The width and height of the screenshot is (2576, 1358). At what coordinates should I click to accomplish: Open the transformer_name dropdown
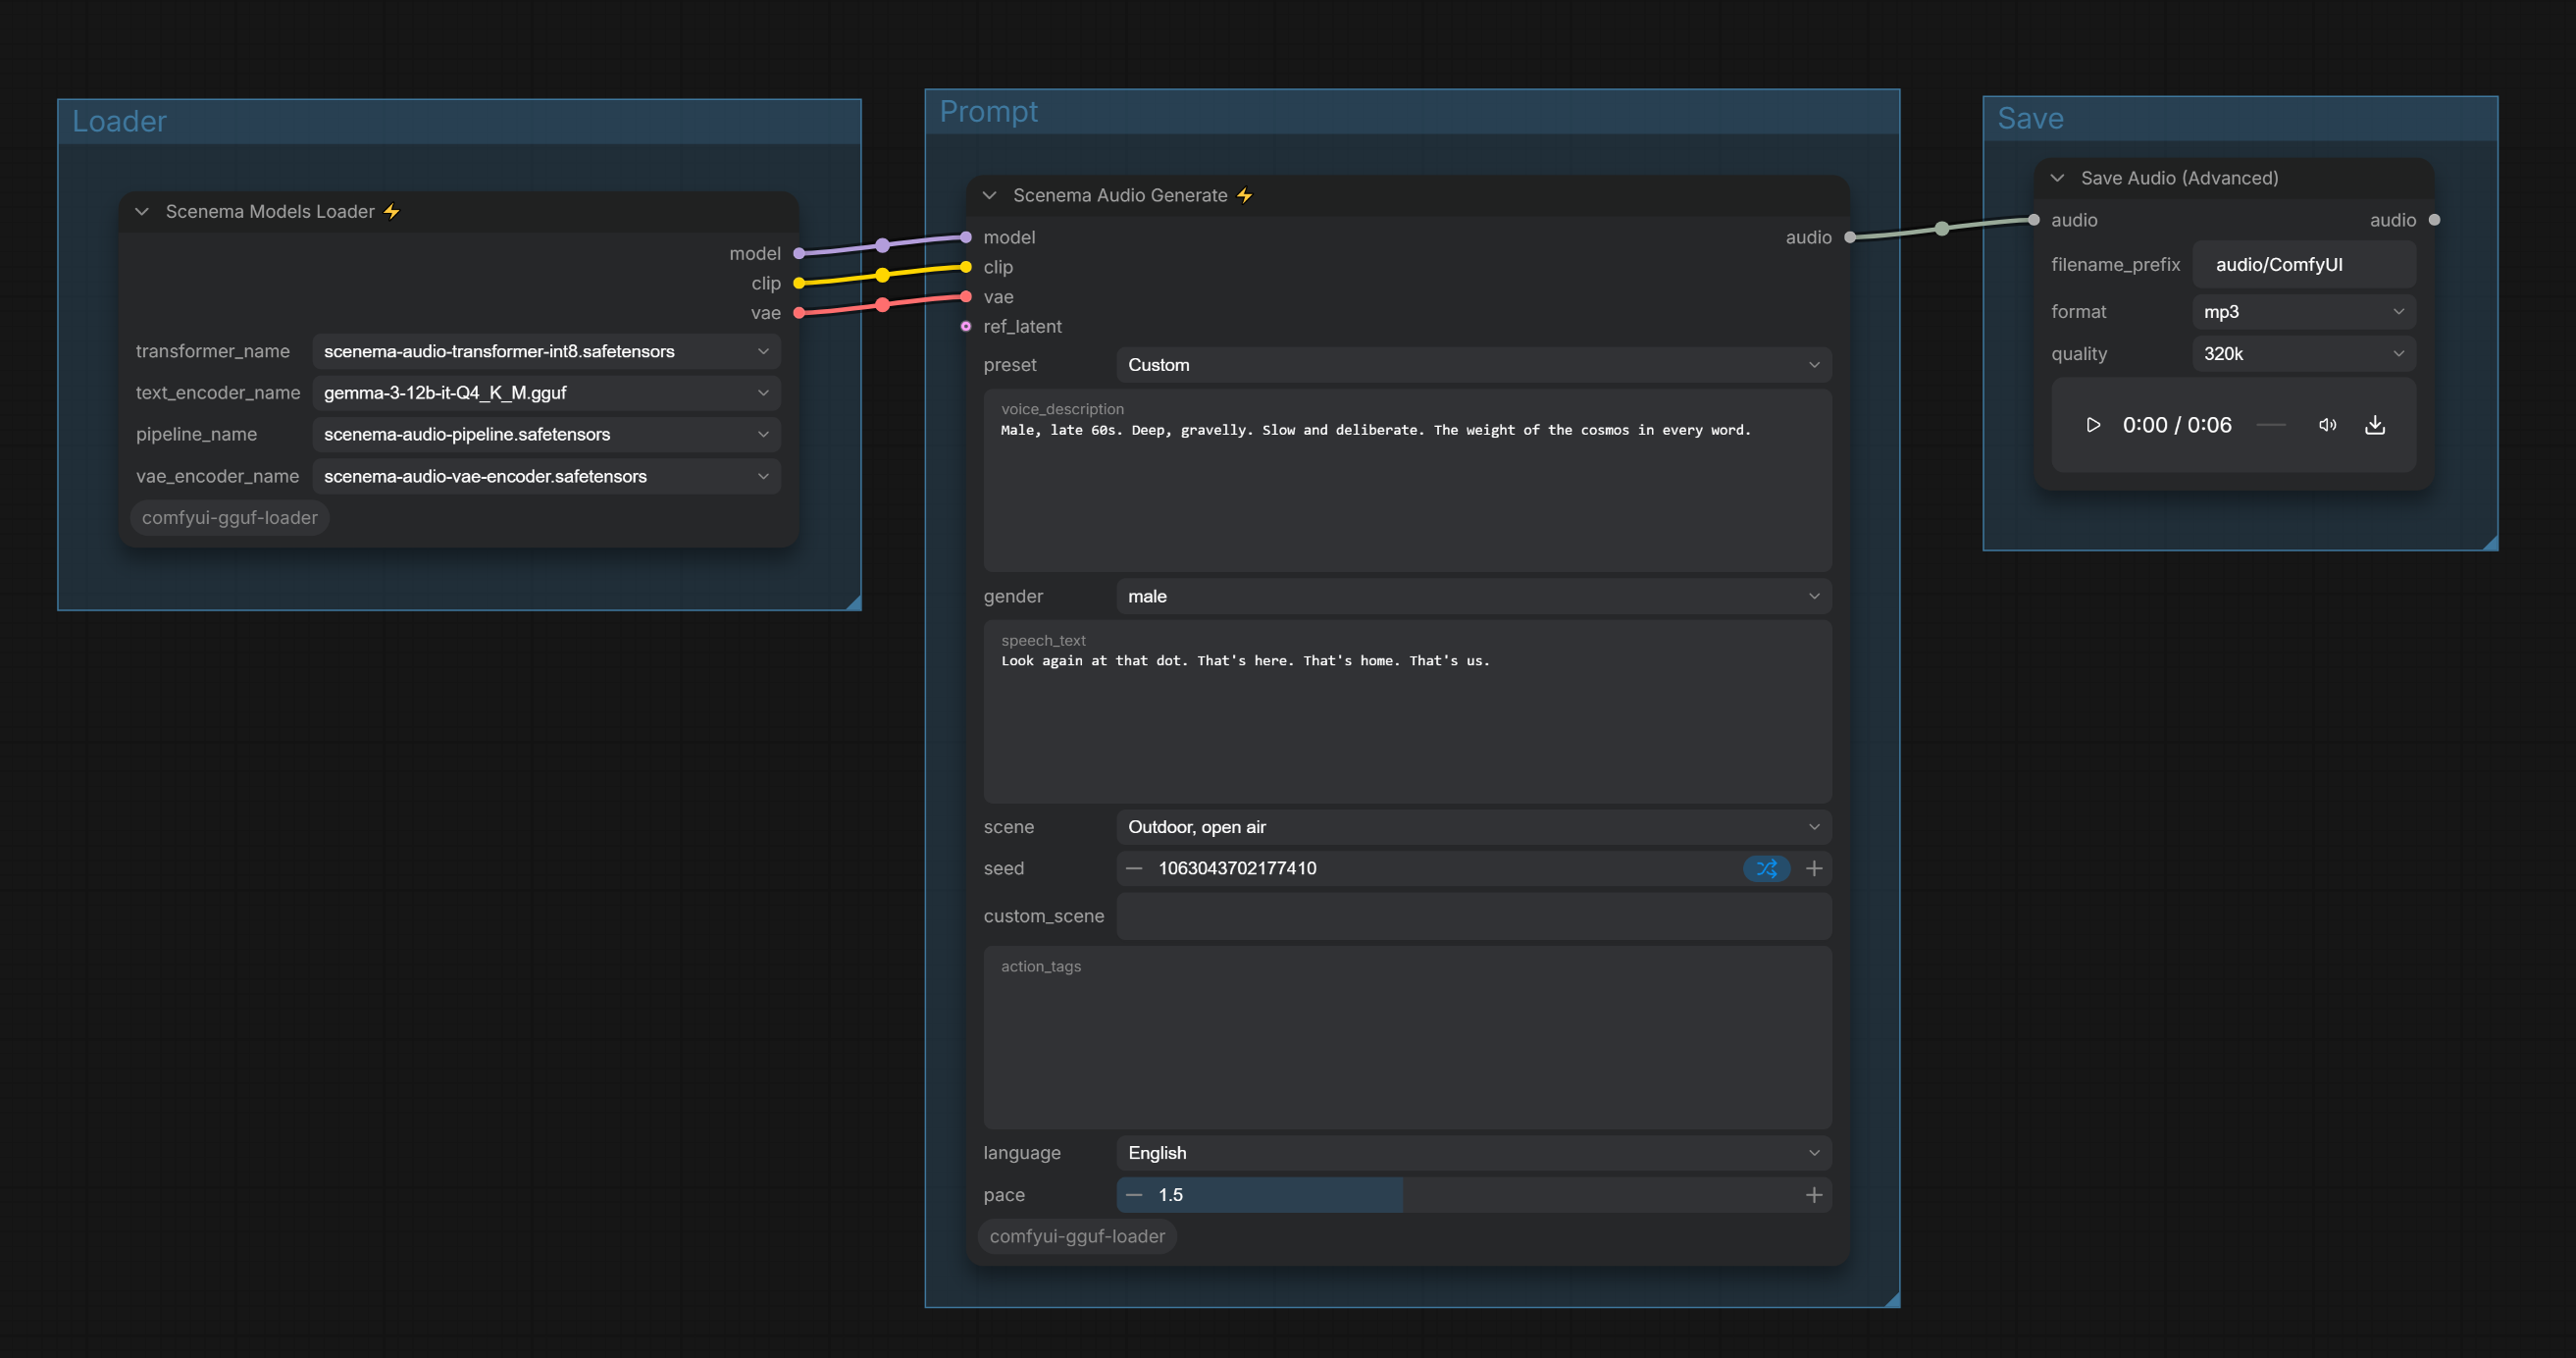coord(546,351)
